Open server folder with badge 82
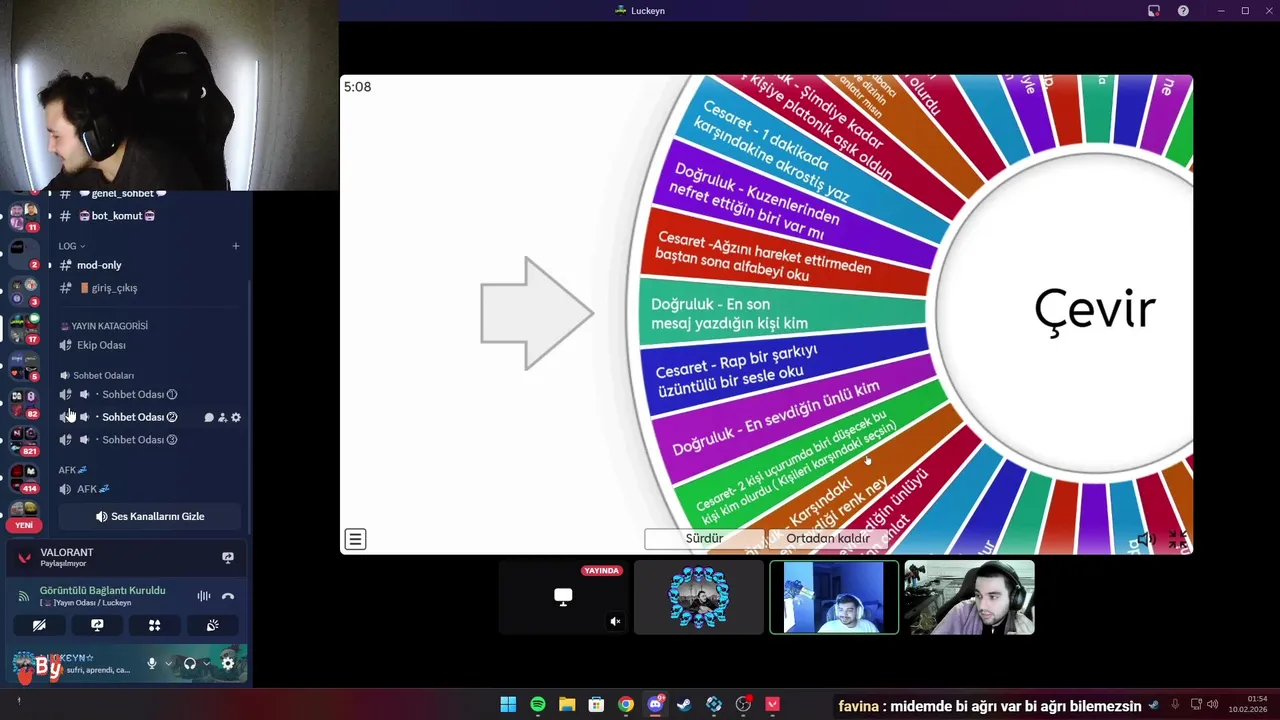The height and width of the screenshot is (720, 1280). pyautogui.click(x=24, y=403)
